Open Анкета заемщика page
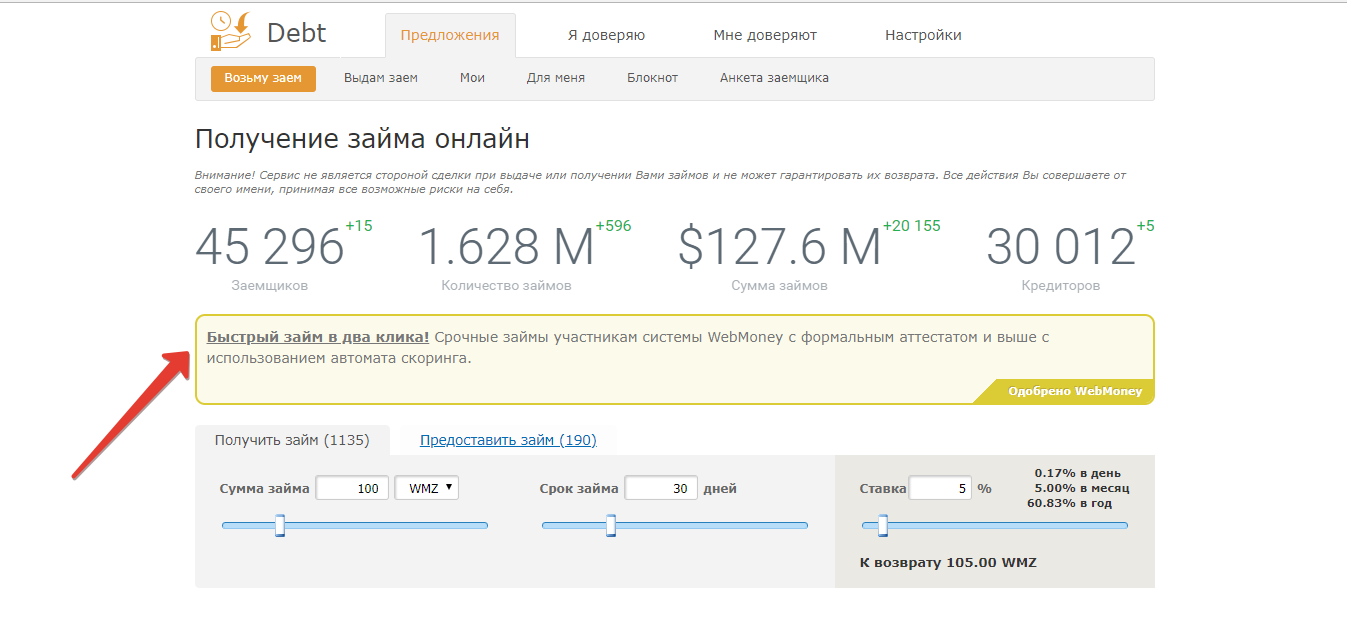Screen dimensions: 1347x619 pos(774,78)
